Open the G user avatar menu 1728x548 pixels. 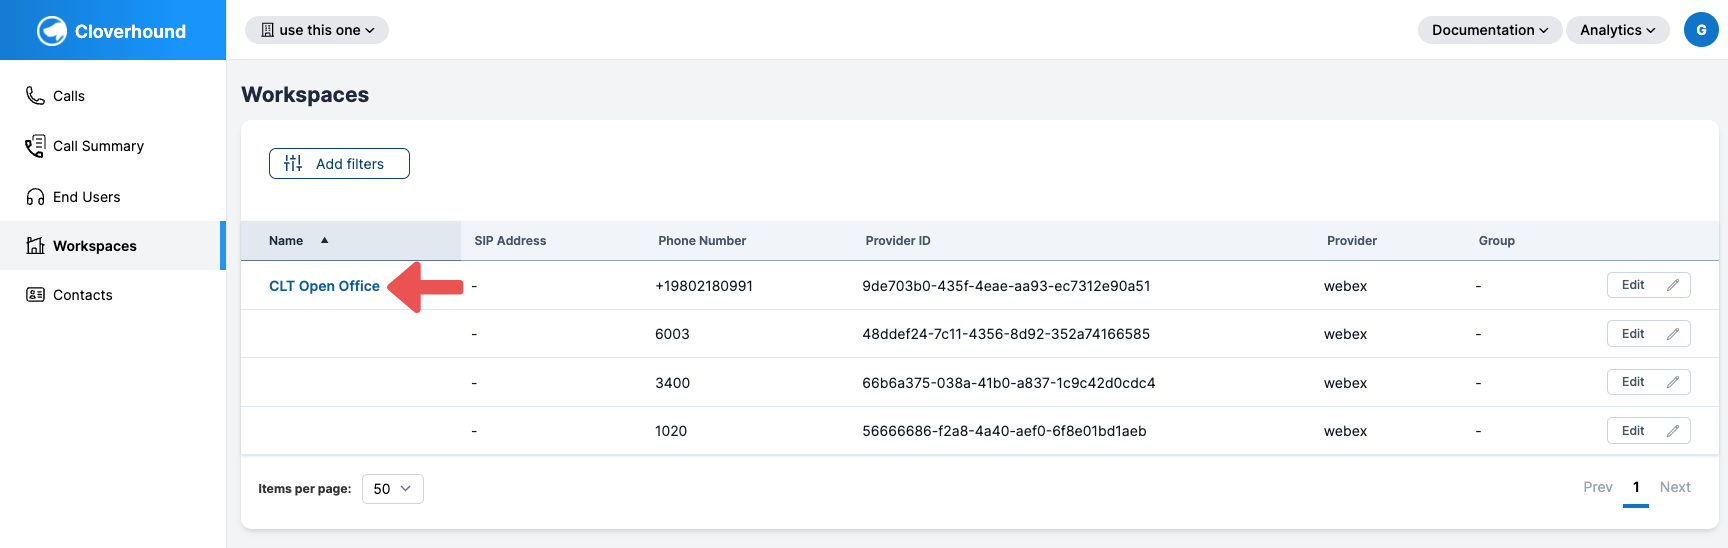point(1701,30)
